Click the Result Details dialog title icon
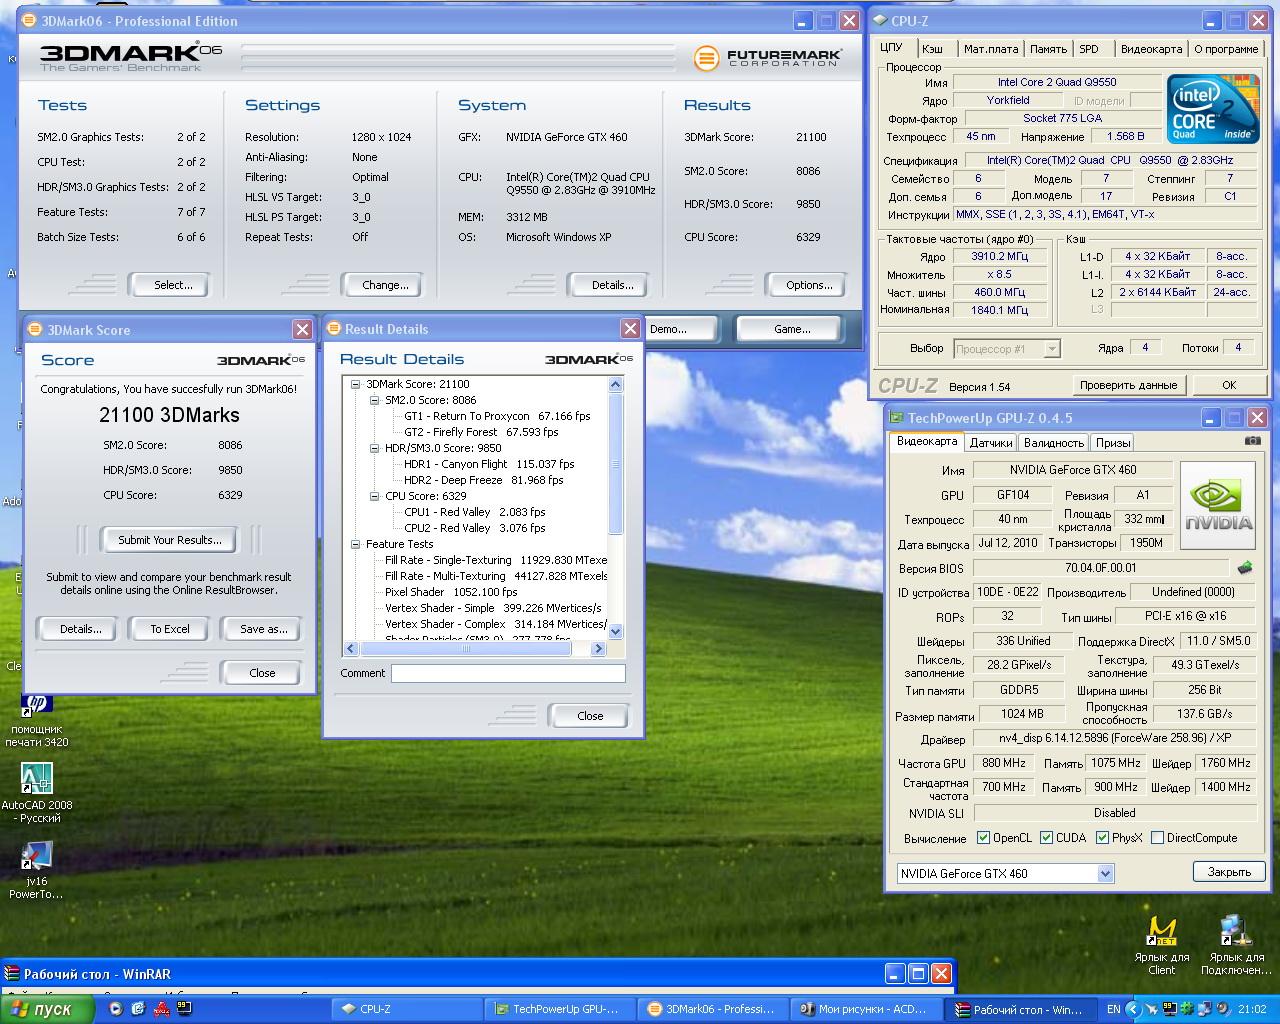The width and height of the screenshot is (1280, 1024). (334, 328)
